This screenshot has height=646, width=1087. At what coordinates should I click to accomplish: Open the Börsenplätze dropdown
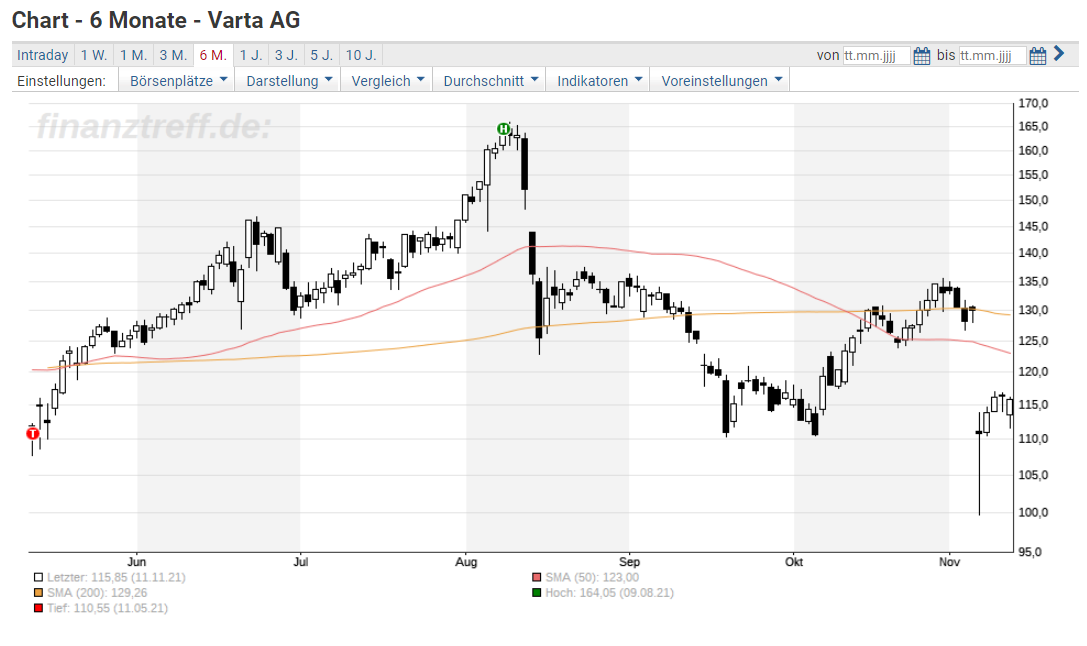pyautogui.click(x=177, y=80)
